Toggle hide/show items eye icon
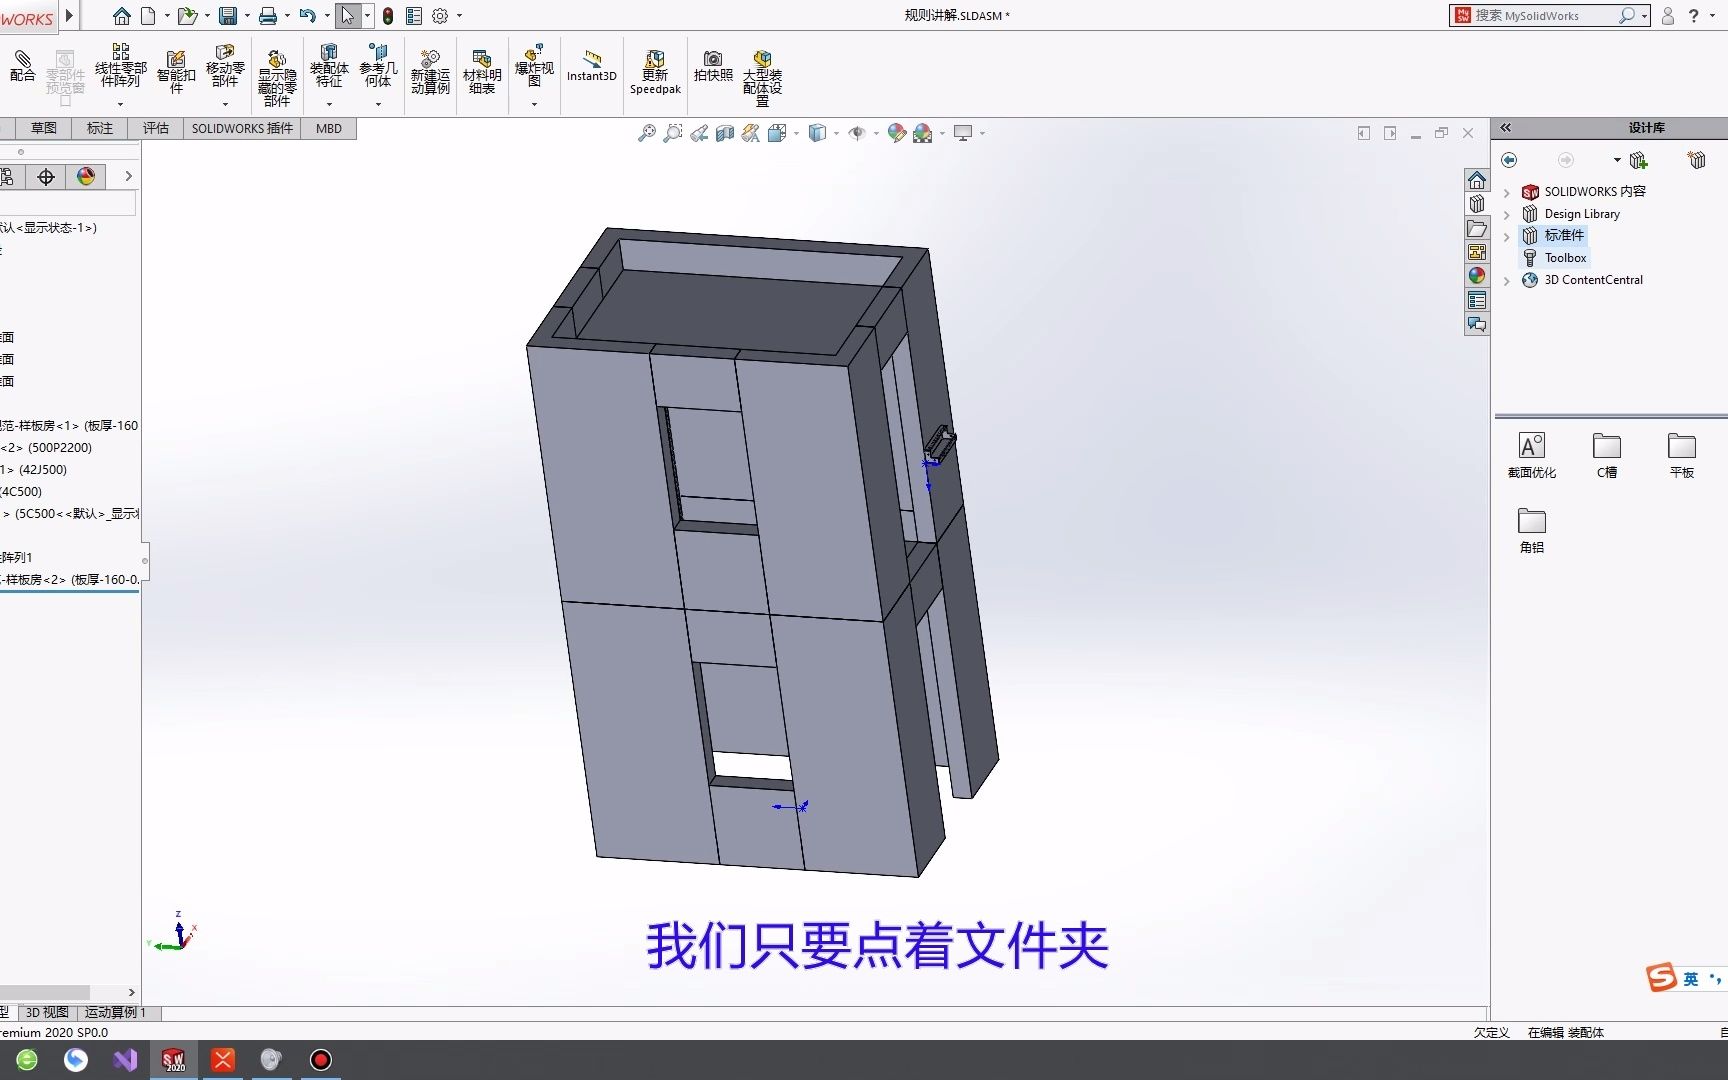This screenshot has width=1728, height=1080. [x=857, y=133]
